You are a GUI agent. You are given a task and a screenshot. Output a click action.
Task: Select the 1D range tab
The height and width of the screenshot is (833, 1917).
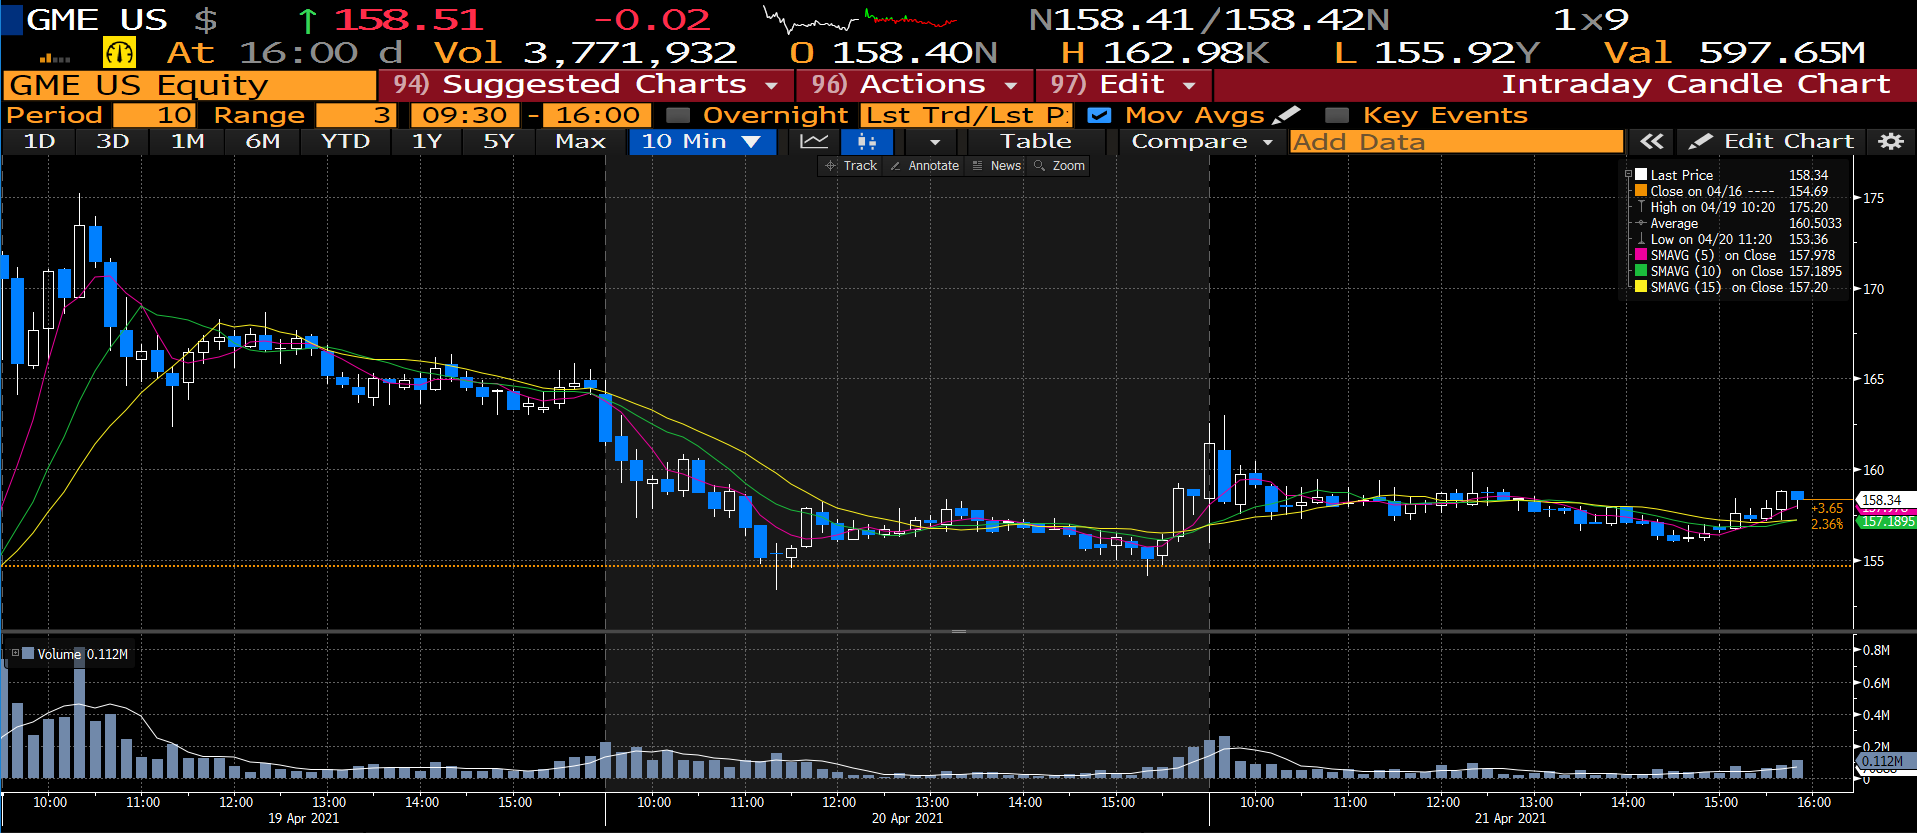(39, 142)
